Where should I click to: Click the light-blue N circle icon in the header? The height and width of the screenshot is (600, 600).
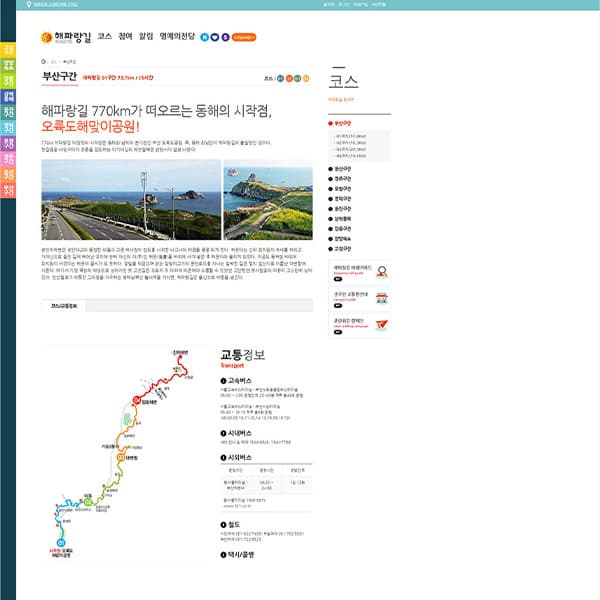tap(205, 37)
